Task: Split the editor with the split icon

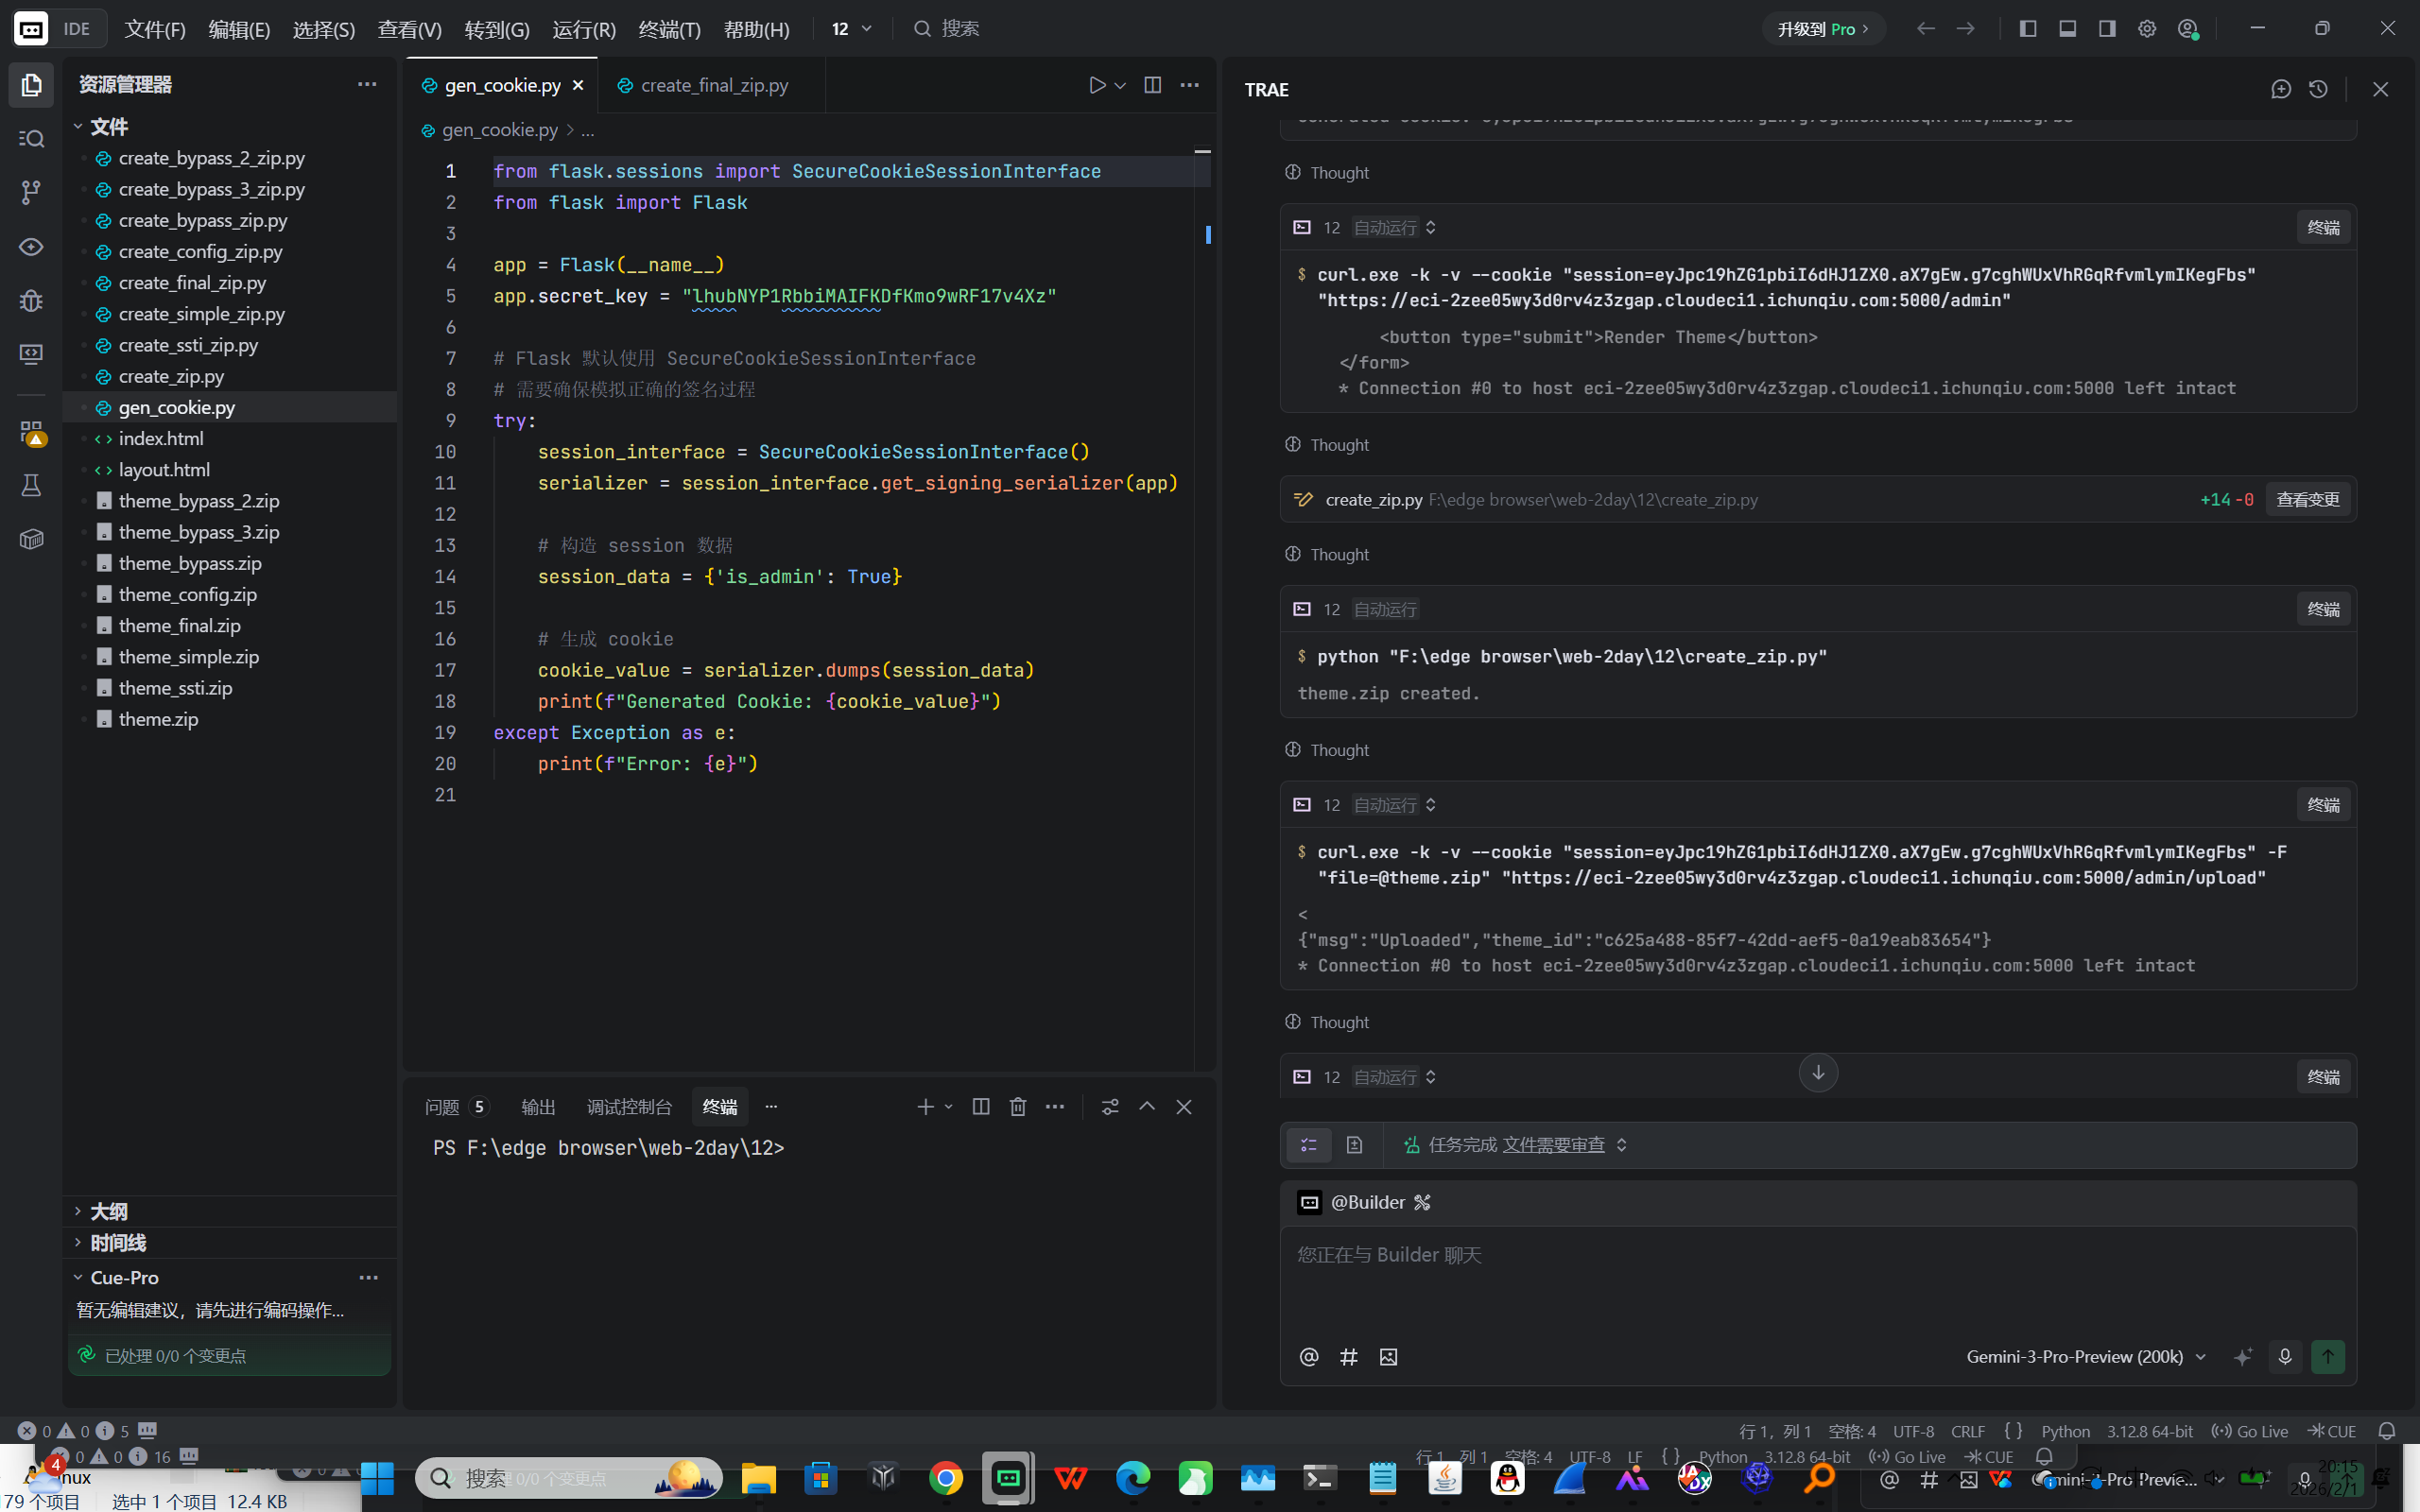Action: pos(1152,85)
